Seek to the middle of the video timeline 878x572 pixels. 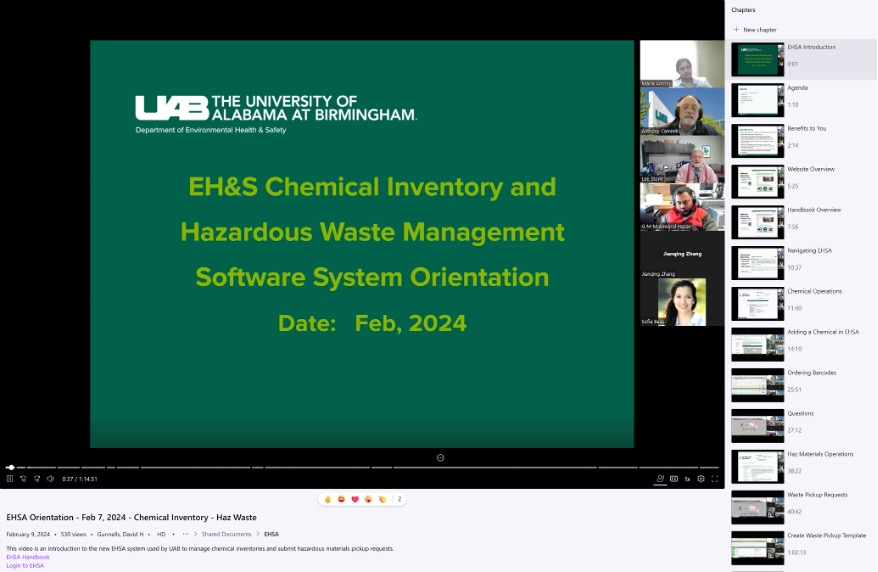[362, 467]
